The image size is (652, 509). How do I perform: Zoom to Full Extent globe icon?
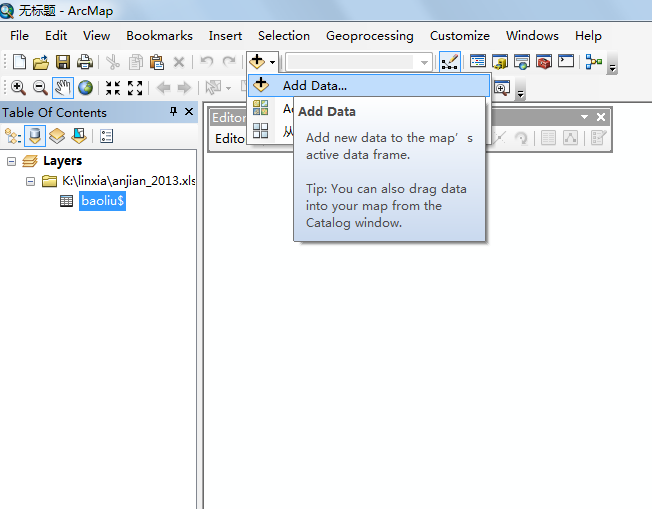point(85,88)
